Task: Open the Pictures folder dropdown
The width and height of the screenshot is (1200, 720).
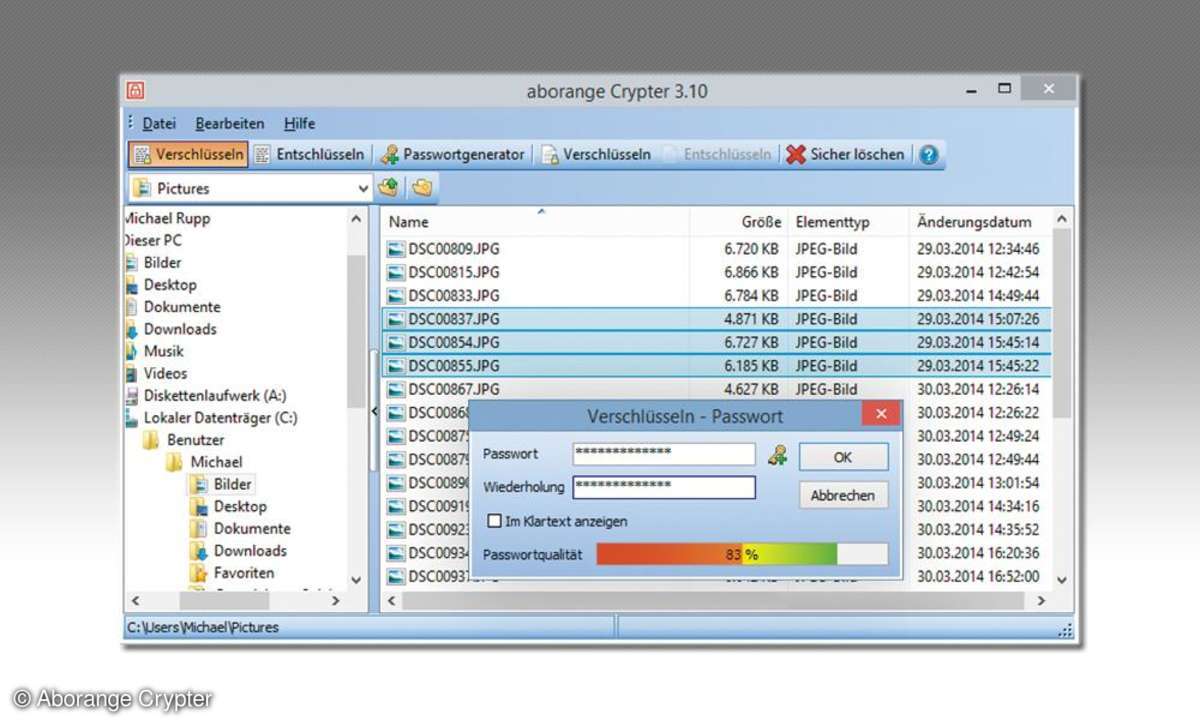Action: pyautogui.click(x=363, y=188)
